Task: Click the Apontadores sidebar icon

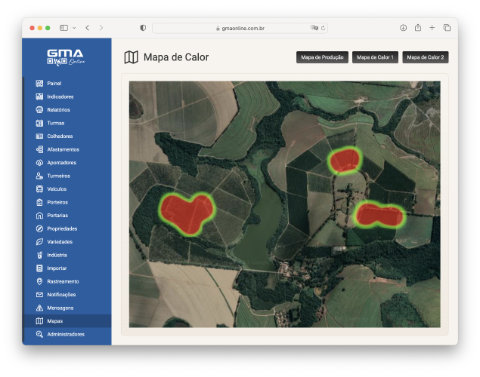Action: pyautogui.click(x=39, y=163)
